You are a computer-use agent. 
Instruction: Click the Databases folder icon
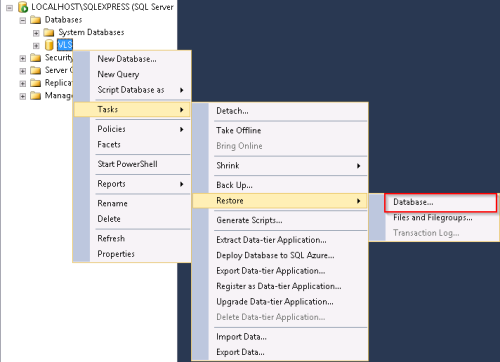pos(35,20)
